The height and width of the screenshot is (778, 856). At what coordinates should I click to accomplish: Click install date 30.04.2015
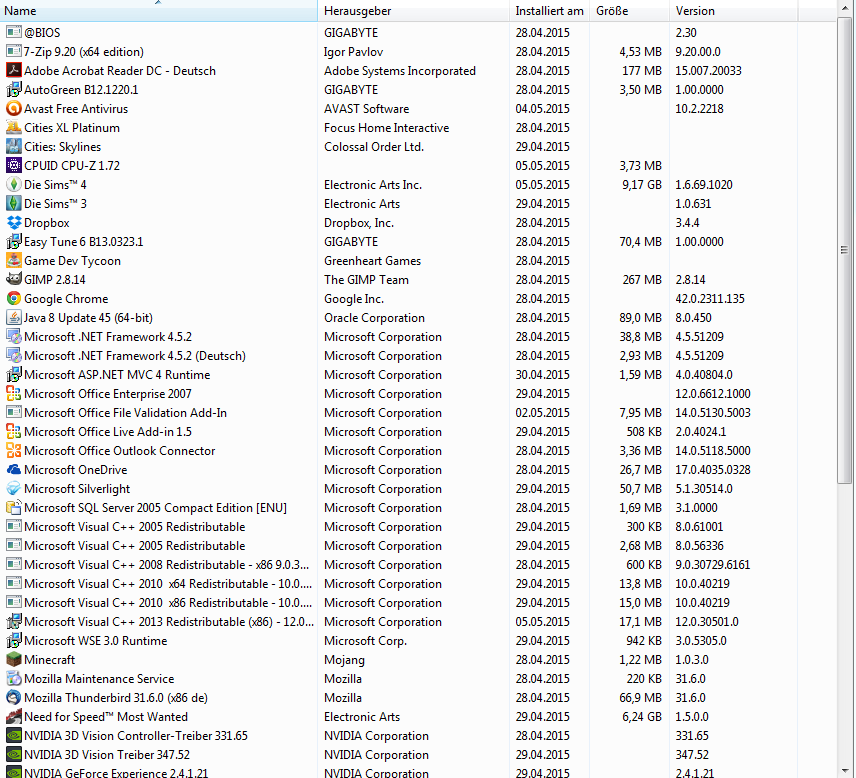click(x=543, y=375)
